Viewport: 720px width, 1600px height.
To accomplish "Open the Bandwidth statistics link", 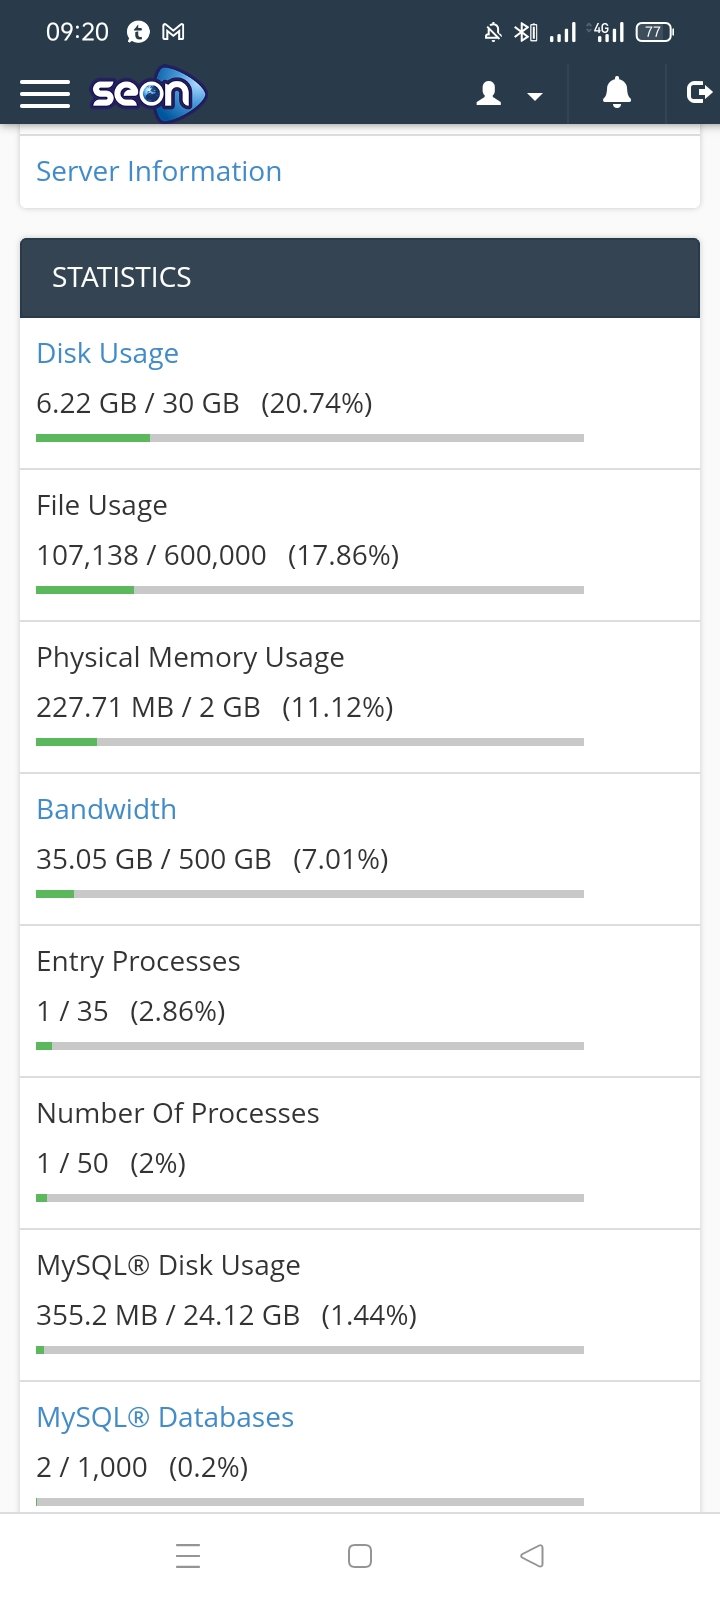I will 106,809.
